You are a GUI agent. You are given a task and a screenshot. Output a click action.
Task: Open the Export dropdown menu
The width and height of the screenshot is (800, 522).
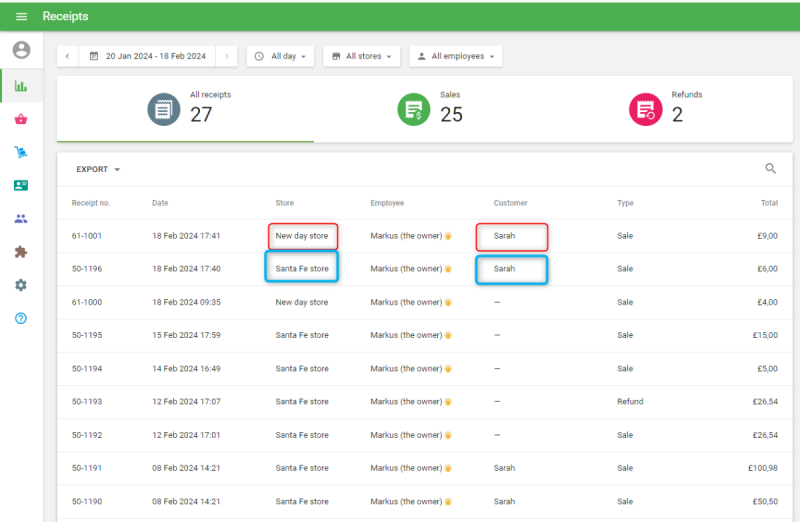coord(98,170)
